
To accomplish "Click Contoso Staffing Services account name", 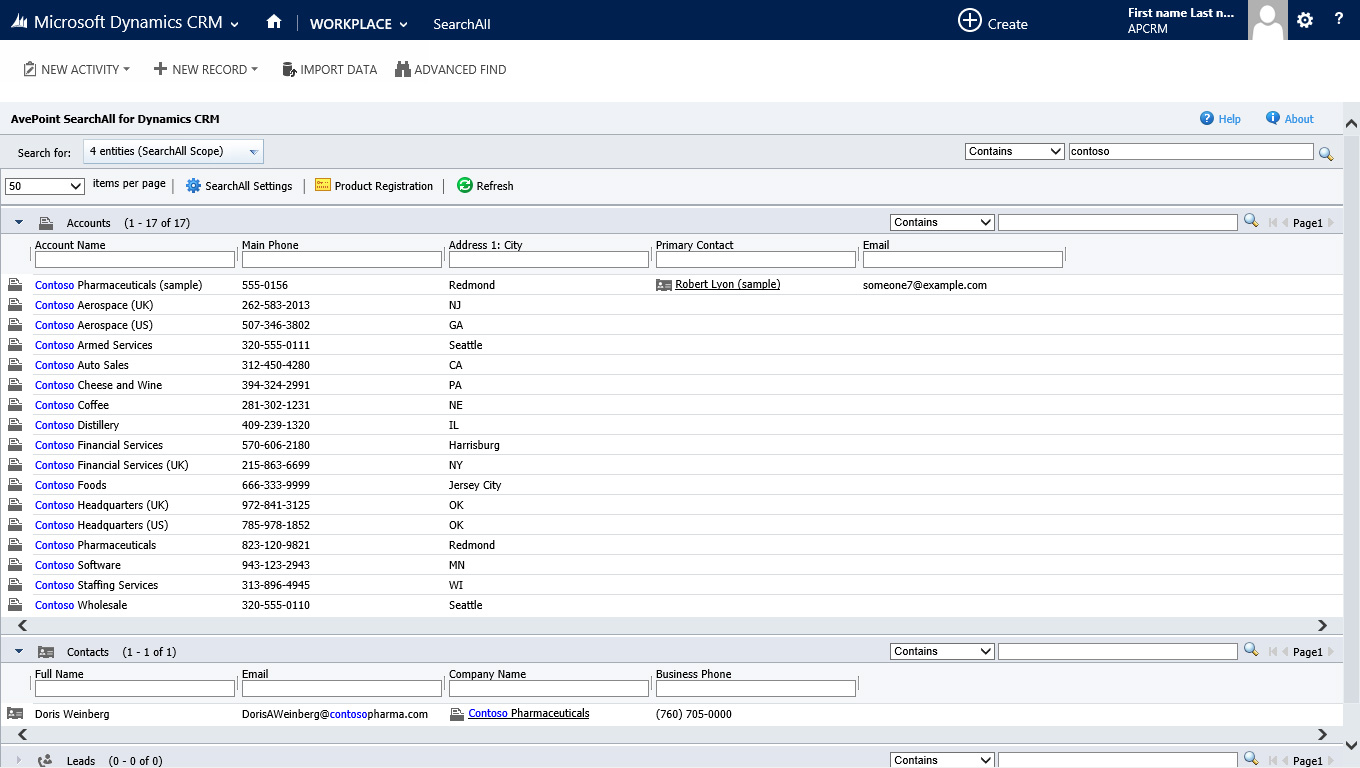I will click(96, 585).
